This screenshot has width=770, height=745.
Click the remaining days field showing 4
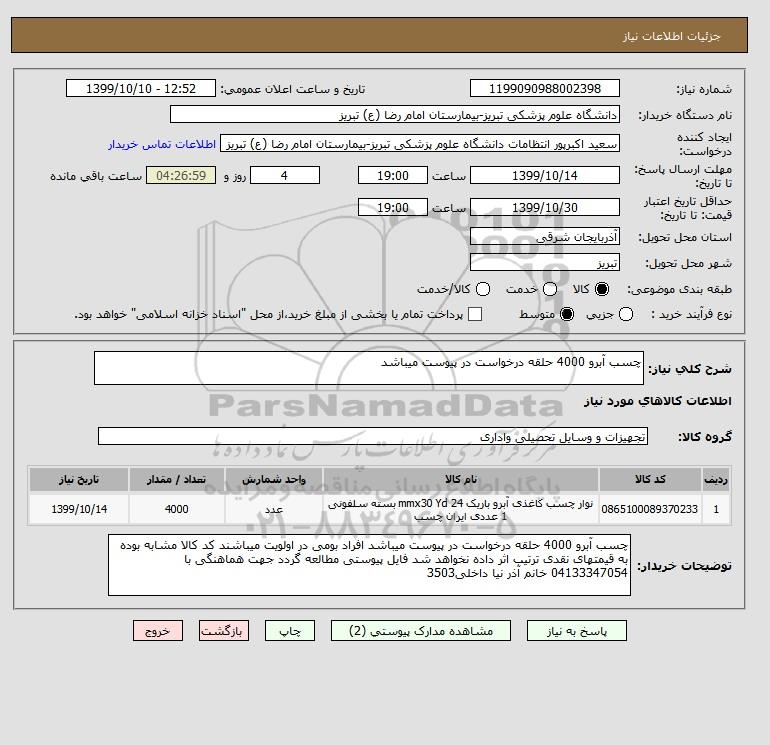point(285,175)
